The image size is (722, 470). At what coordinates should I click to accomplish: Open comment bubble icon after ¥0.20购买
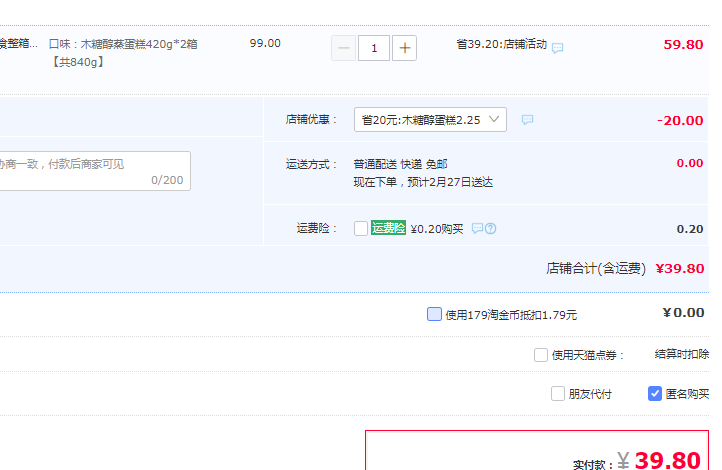click(477, 228)
